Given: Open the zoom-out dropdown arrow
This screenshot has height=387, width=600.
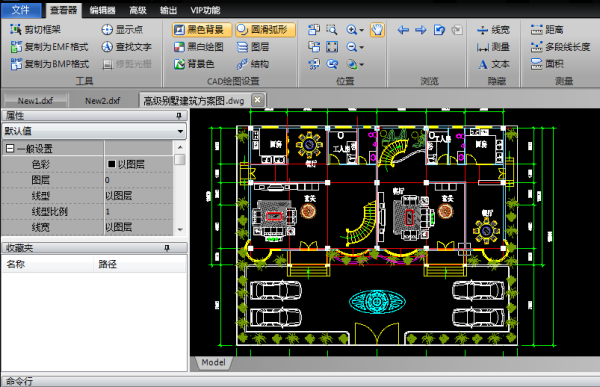Looking at the screenshot, I should pos(361,47).
